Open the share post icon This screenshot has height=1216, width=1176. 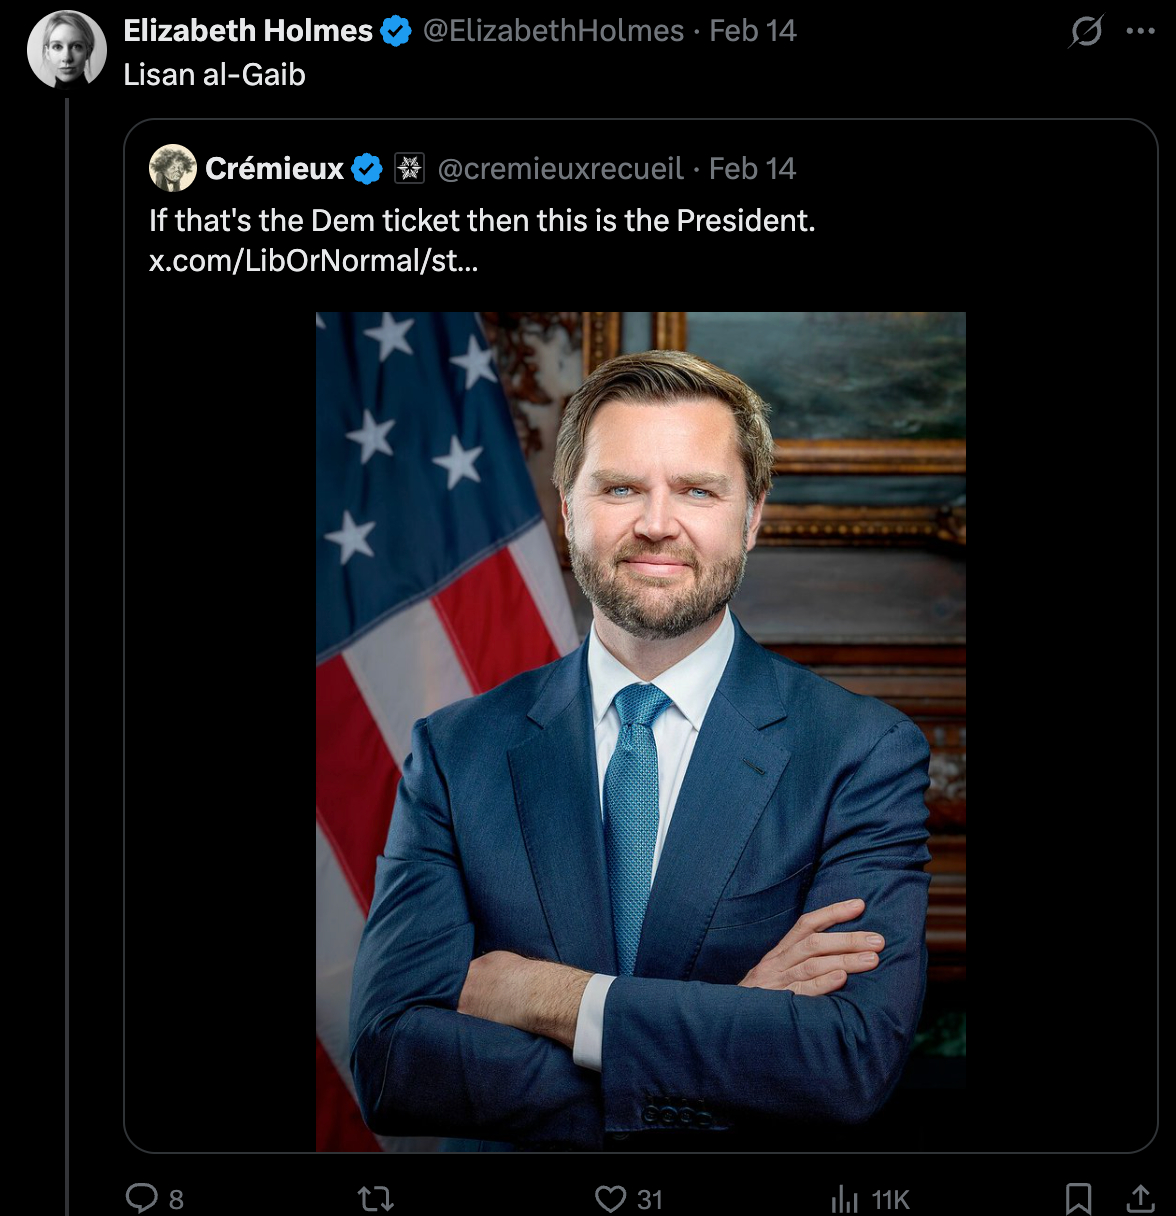tap(1140, 1198)
